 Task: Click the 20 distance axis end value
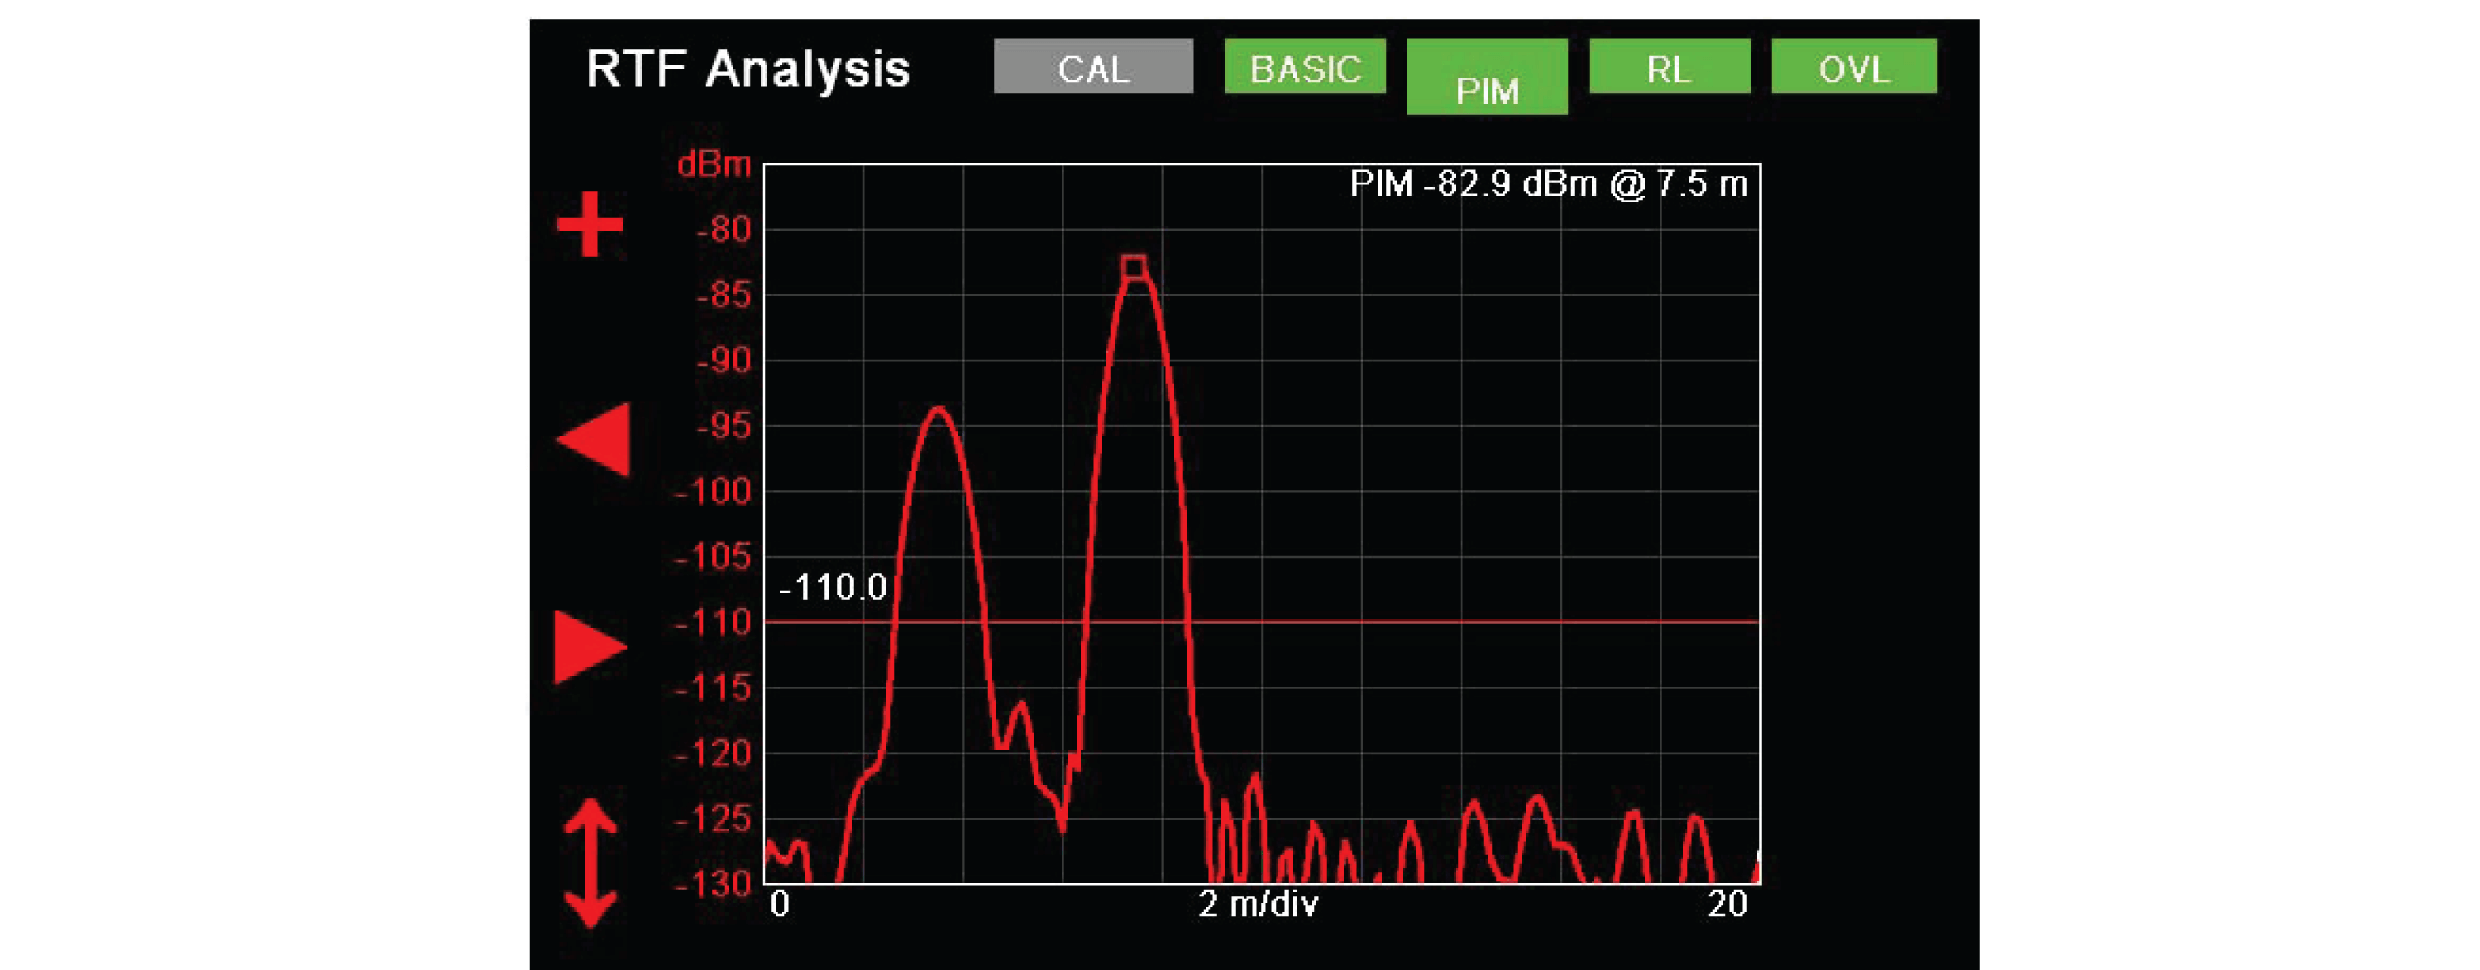pos(1727,904)
